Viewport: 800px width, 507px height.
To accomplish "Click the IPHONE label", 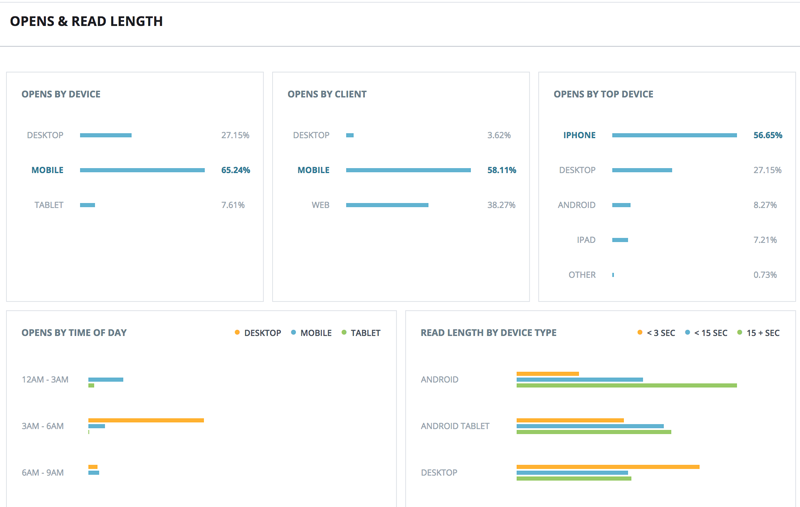I will 579,135.
